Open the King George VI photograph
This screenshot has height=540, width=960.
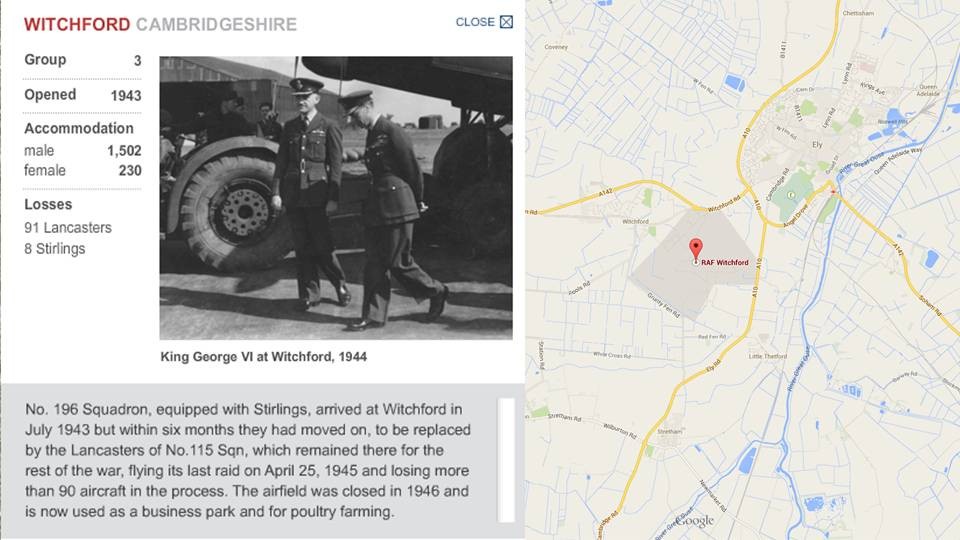click(336, 198)
